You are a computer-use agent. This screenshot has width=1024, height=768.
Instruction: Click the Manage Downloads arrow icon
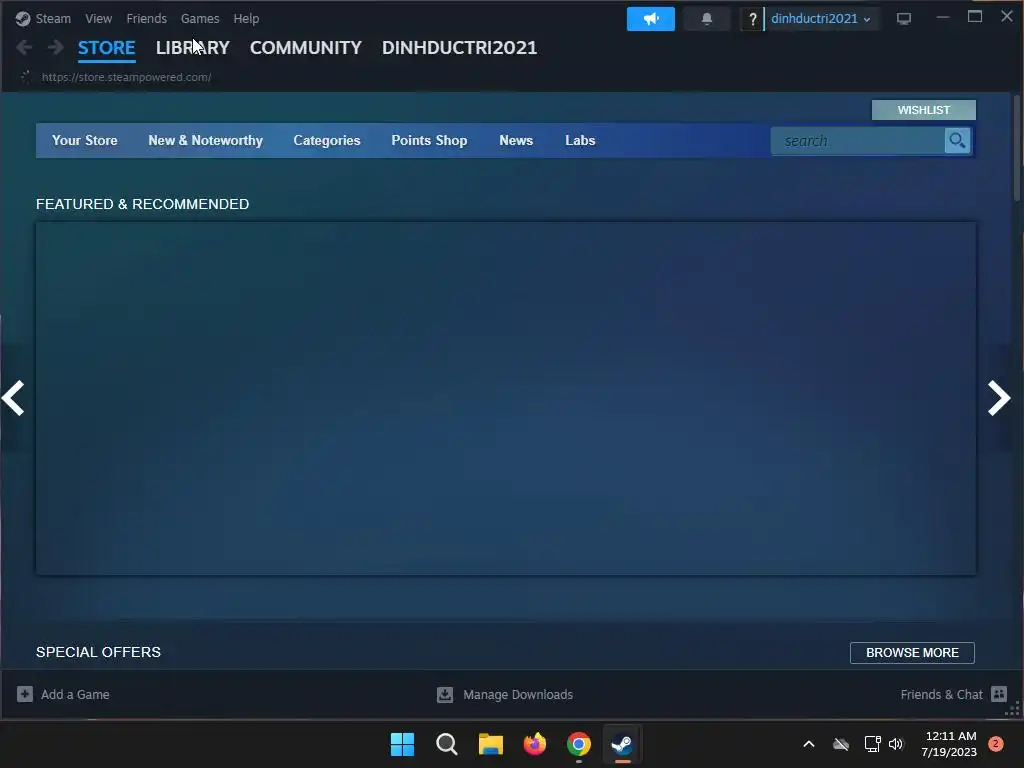(445, 694)
